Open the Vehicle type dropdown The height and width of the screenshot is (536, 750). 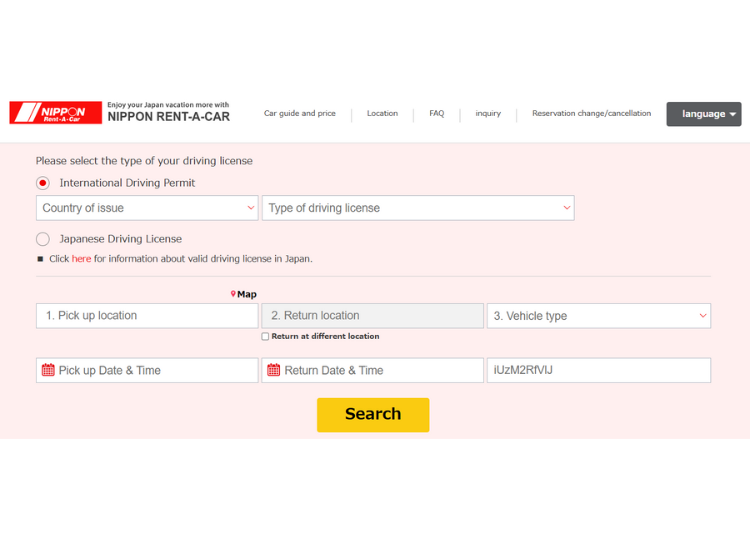coord(598,316)
